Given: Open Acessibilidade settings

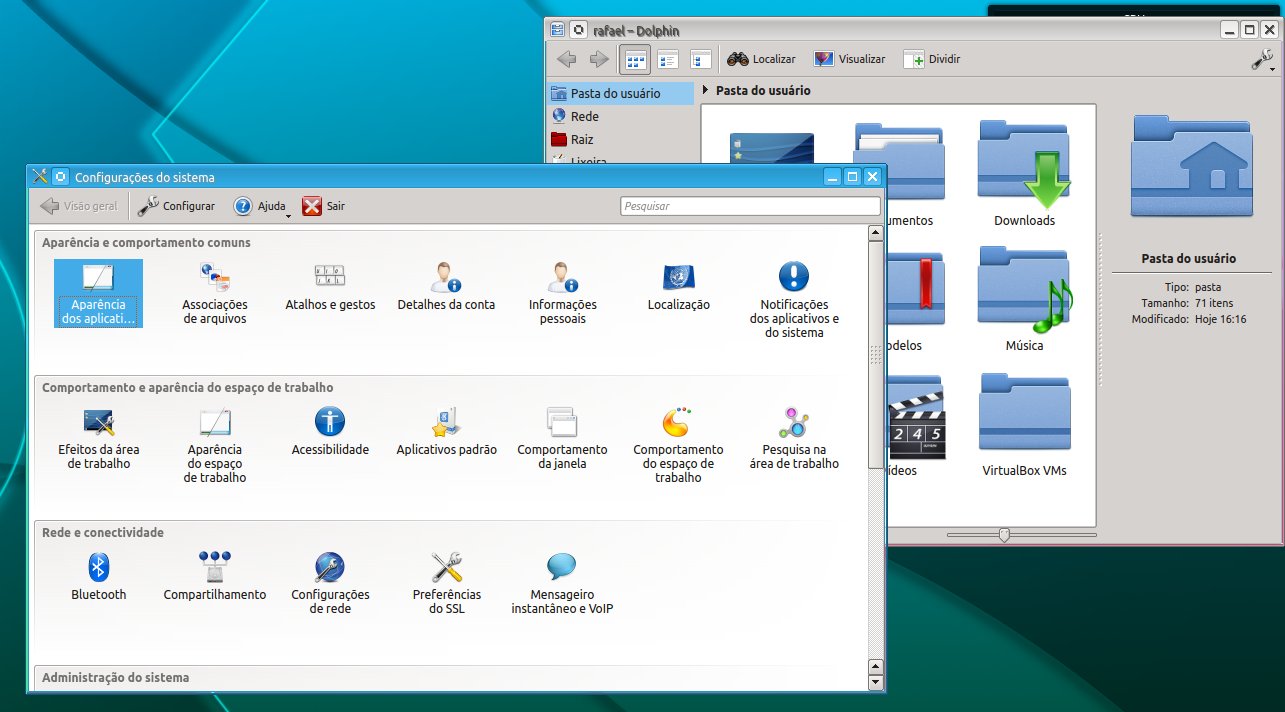Looking at the screenshot, I should (330, 433).
